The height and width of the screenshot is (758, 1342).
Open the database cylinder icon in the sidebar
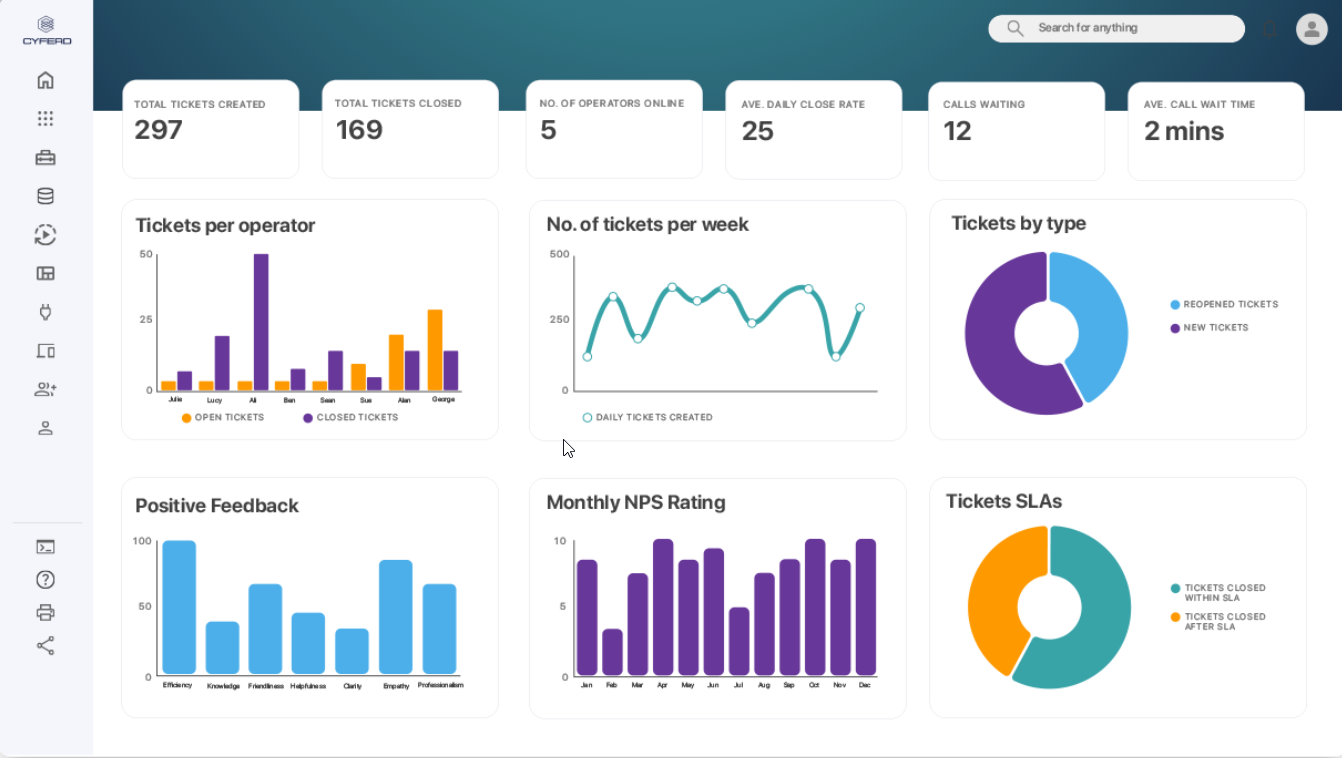(x=45, y=196)
